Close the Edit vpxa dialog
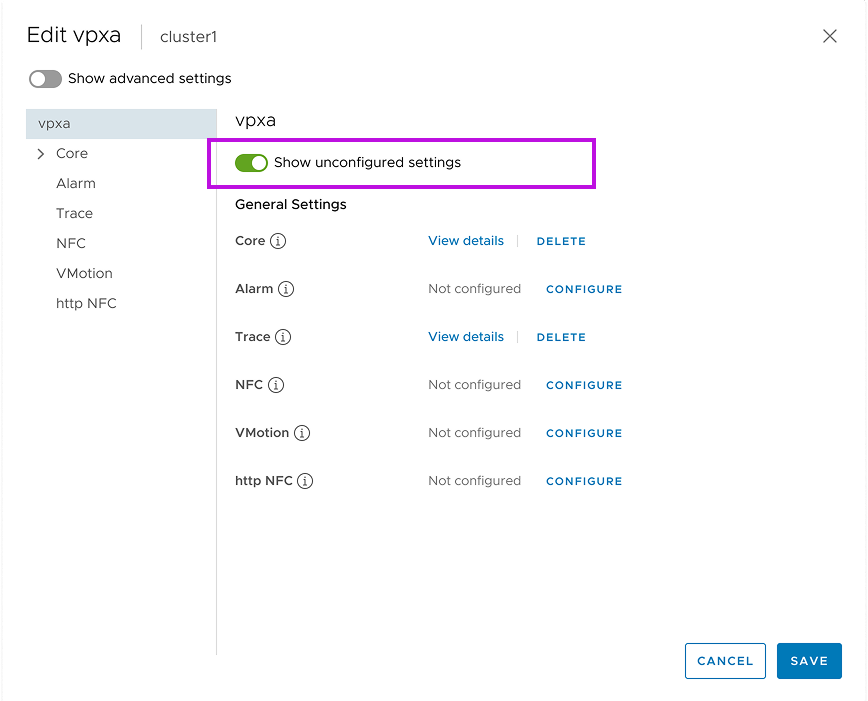Viewport: 868px width, 701px height. 829,36
